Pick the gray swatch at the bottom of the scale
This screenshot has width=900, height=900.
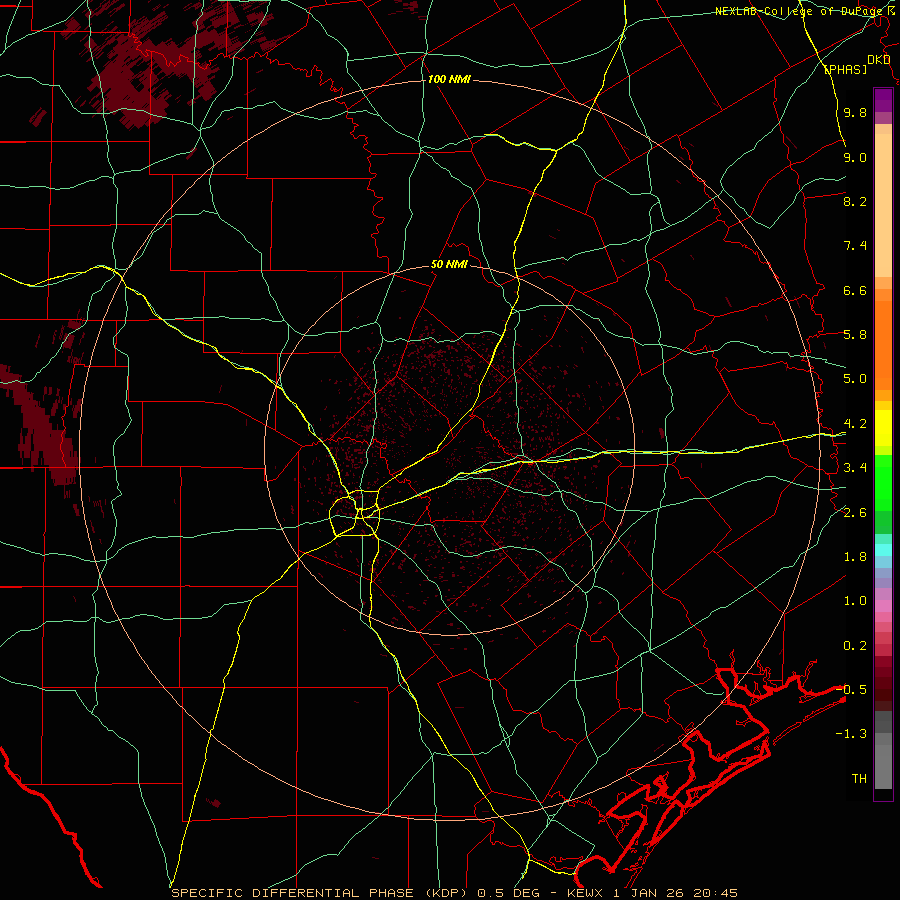(x=883, y=766)
